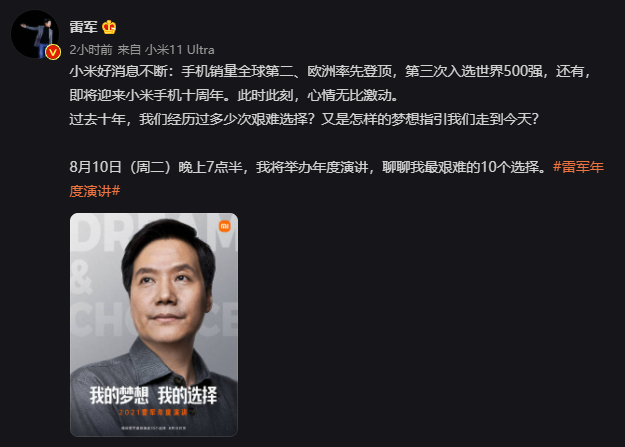Open the 小米11 Ultra source link
The image size is (625, 447).
coord(180,50)
